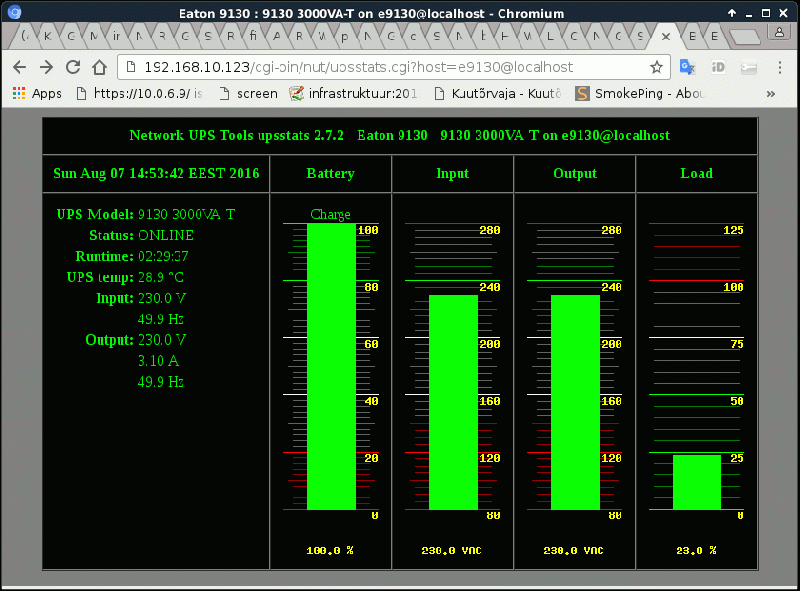Open the iD extension icon
The image size is (800, 591).
click(x=718, y=67)
